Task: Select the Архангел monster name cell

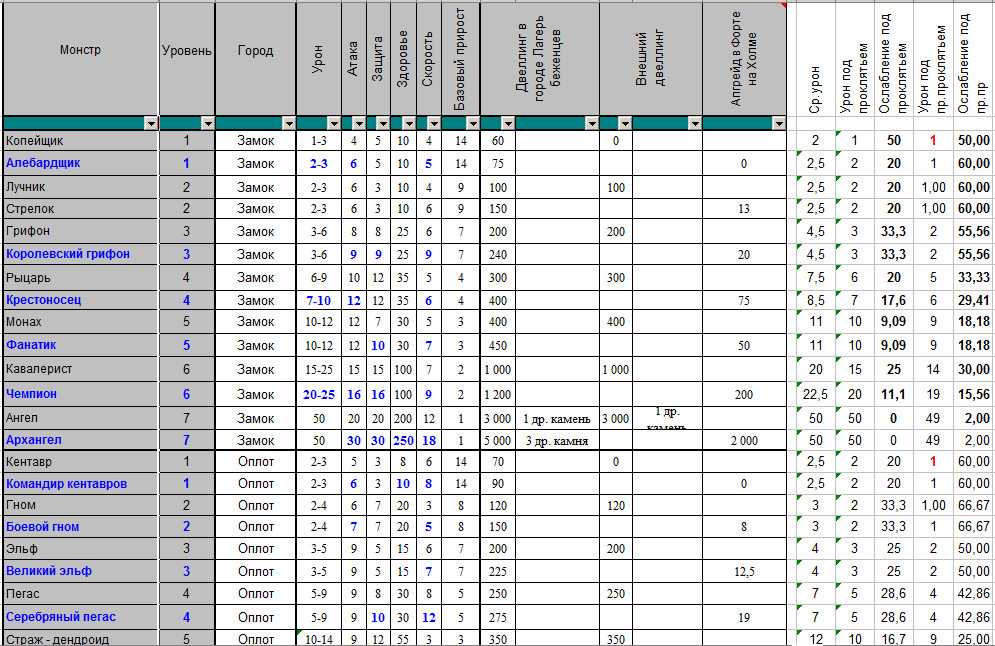Action: [80, 440]
